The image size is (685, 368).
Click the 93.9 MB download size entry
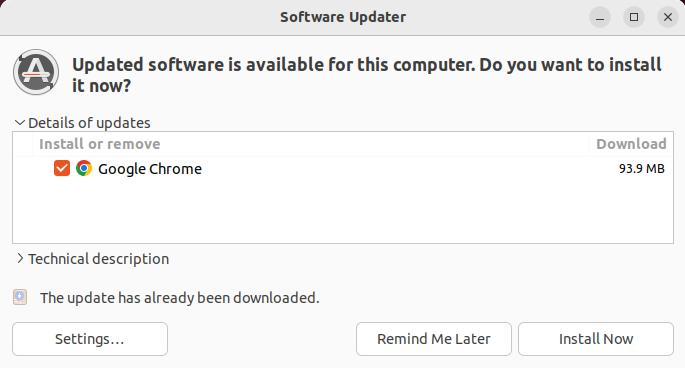pos(641,169)
